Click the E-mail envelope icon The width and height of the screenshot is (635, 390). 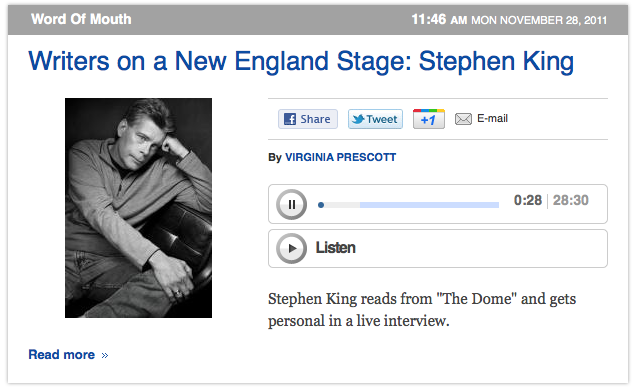pyautogui.click(x=463, y=119)
